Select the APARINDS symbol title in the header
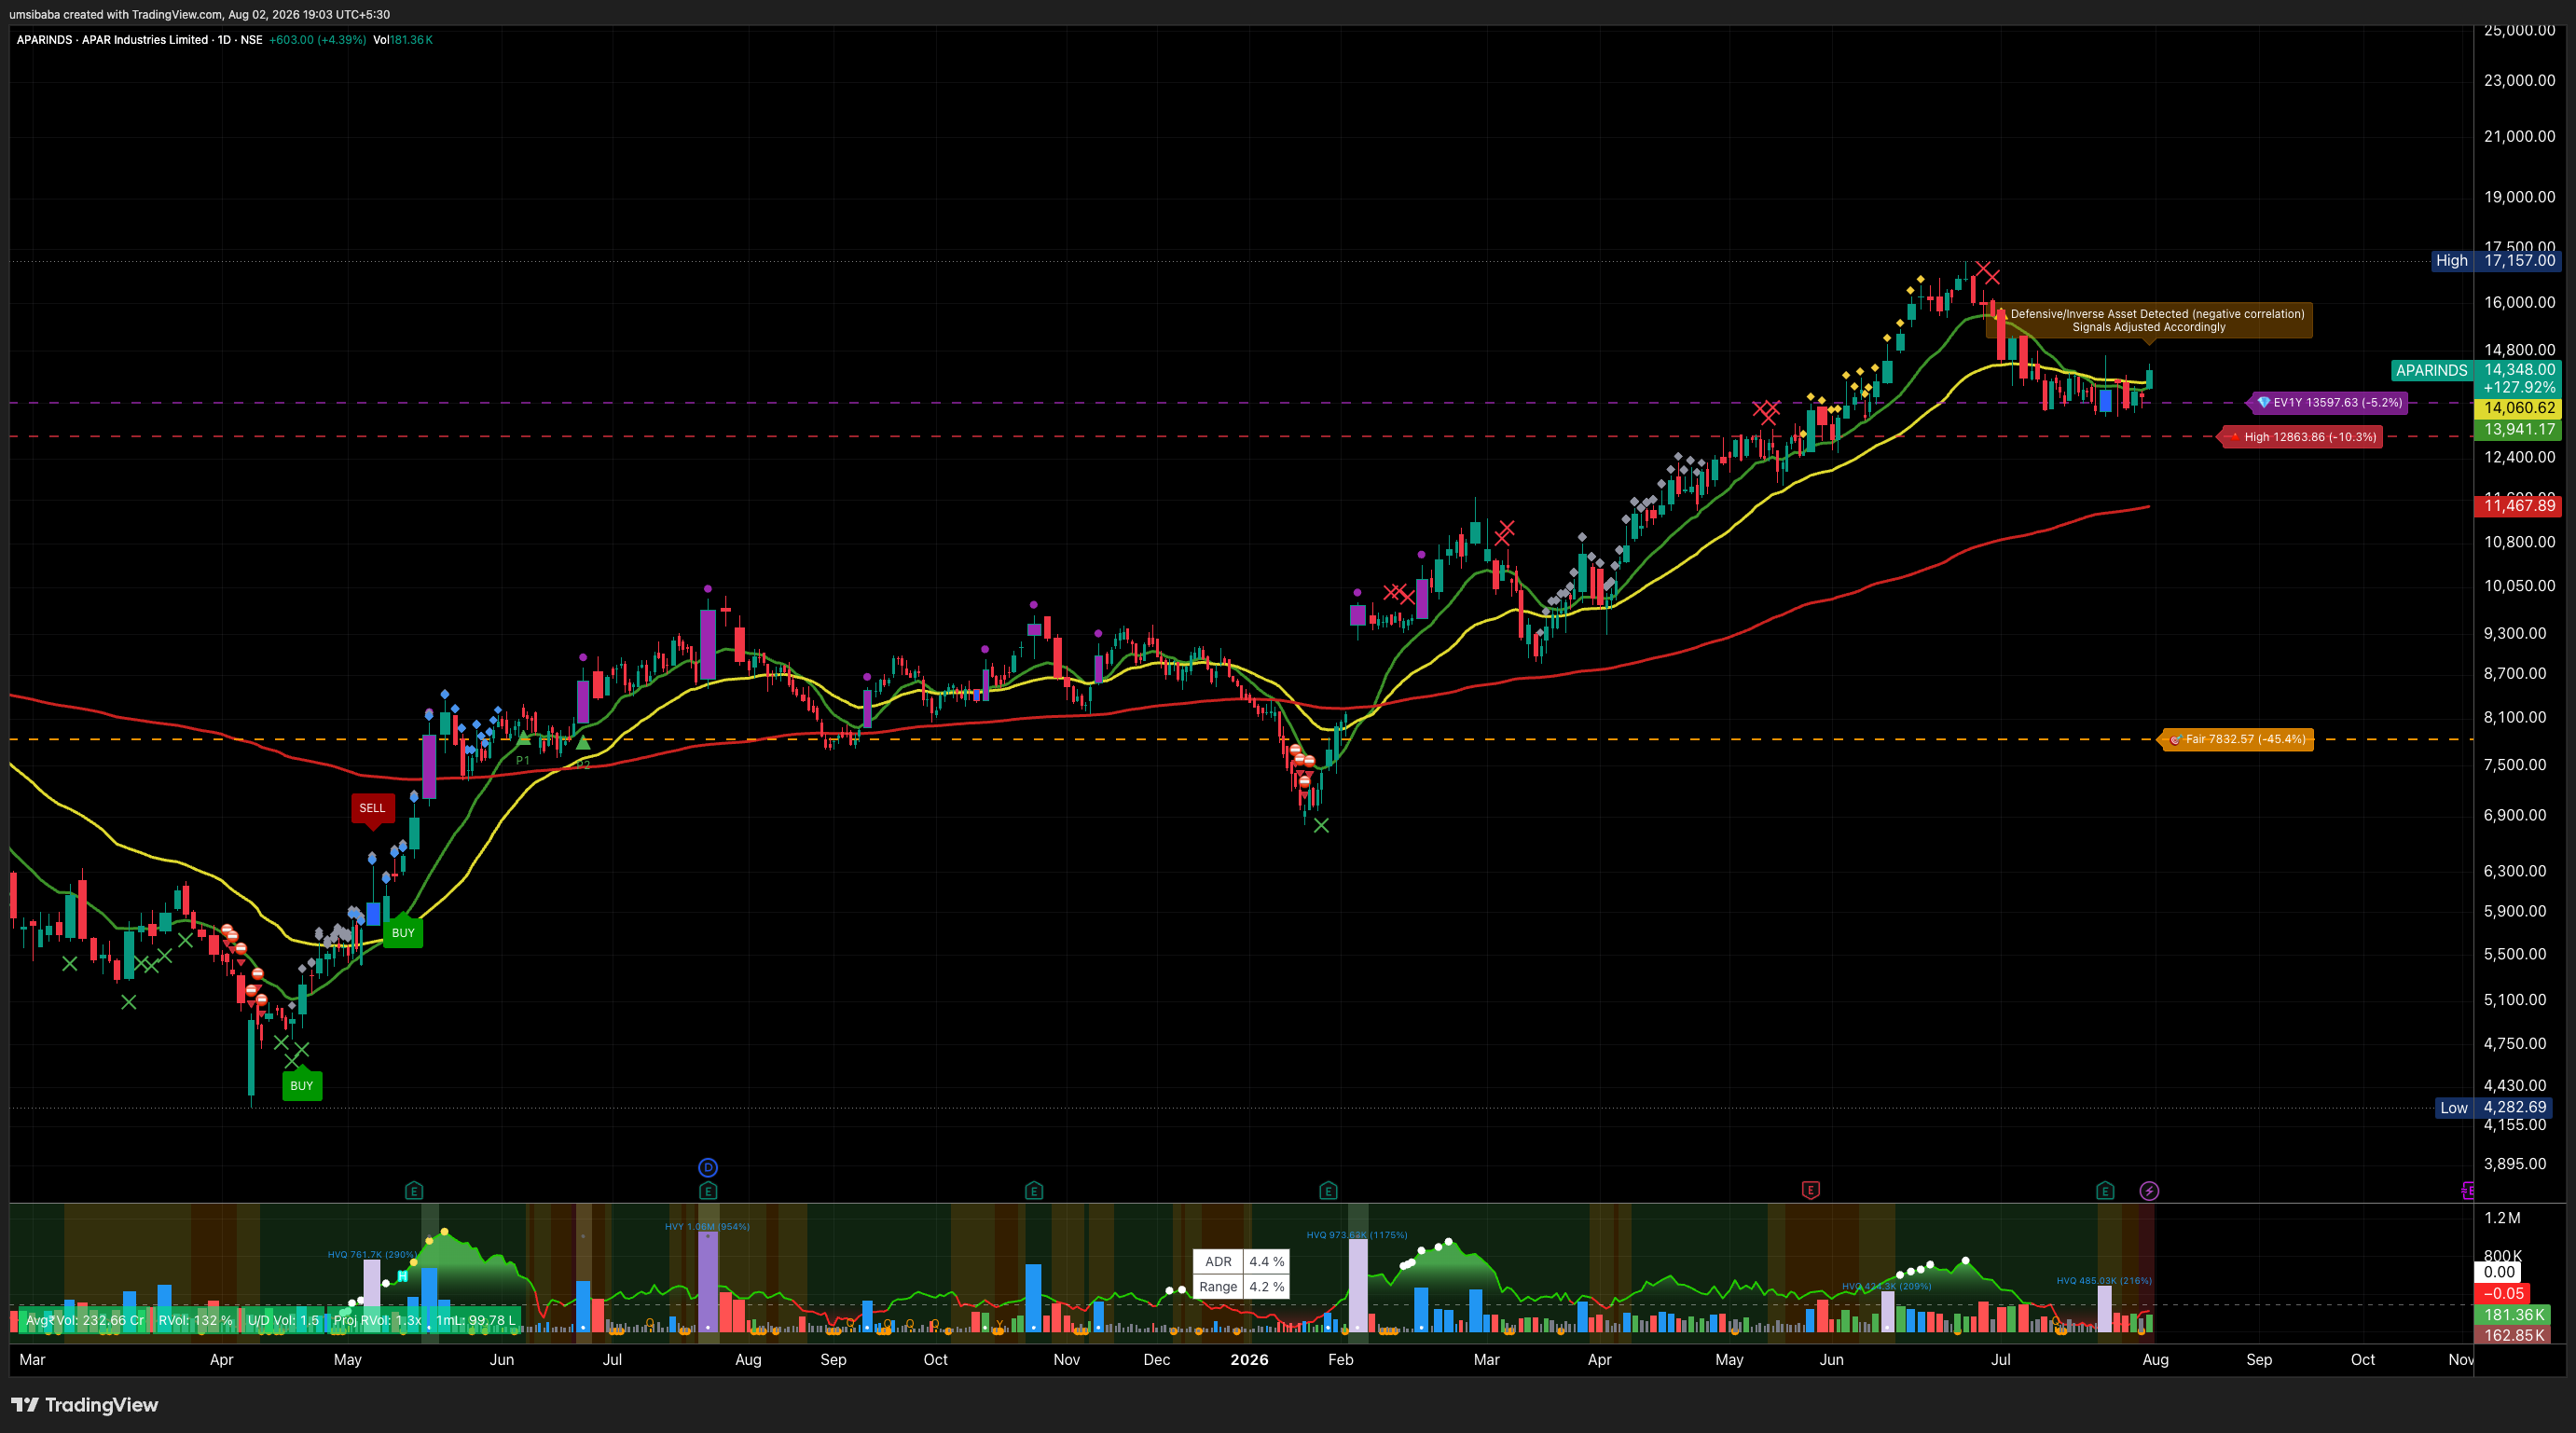 click(140, 40)
